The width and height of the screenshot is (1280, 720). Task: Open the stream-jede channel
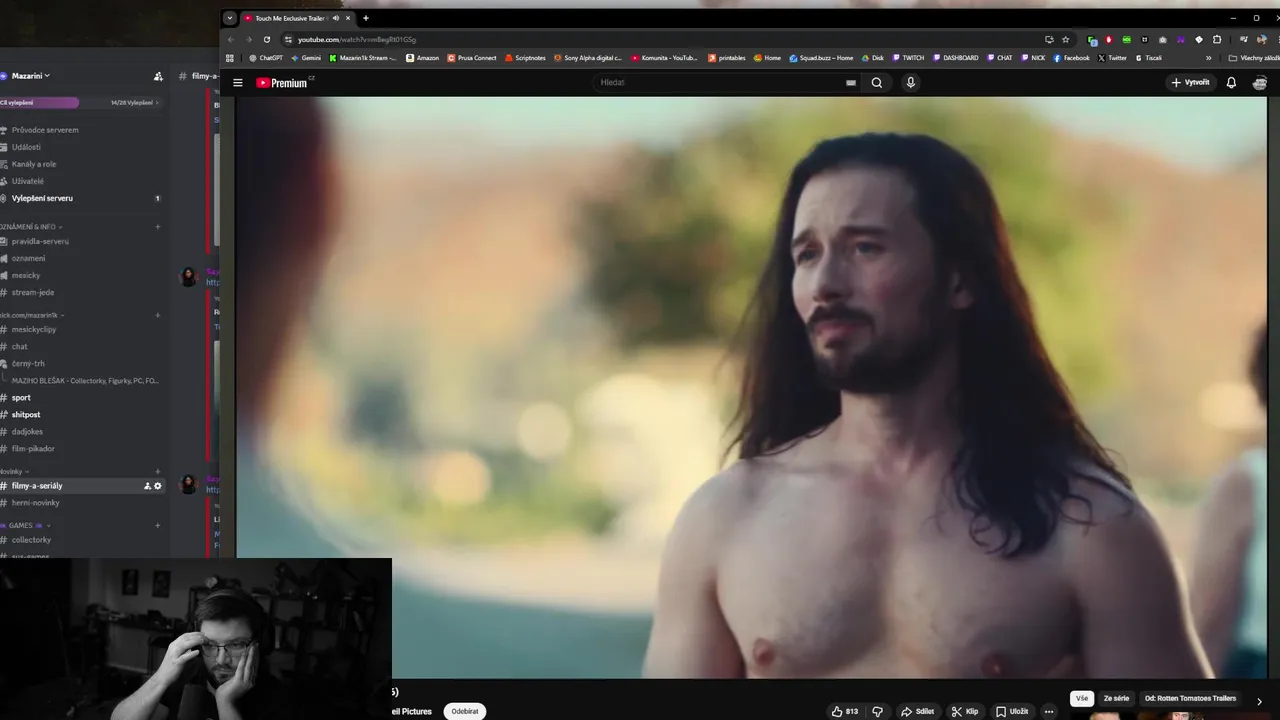pyautogui.click(x=33, y=292)
